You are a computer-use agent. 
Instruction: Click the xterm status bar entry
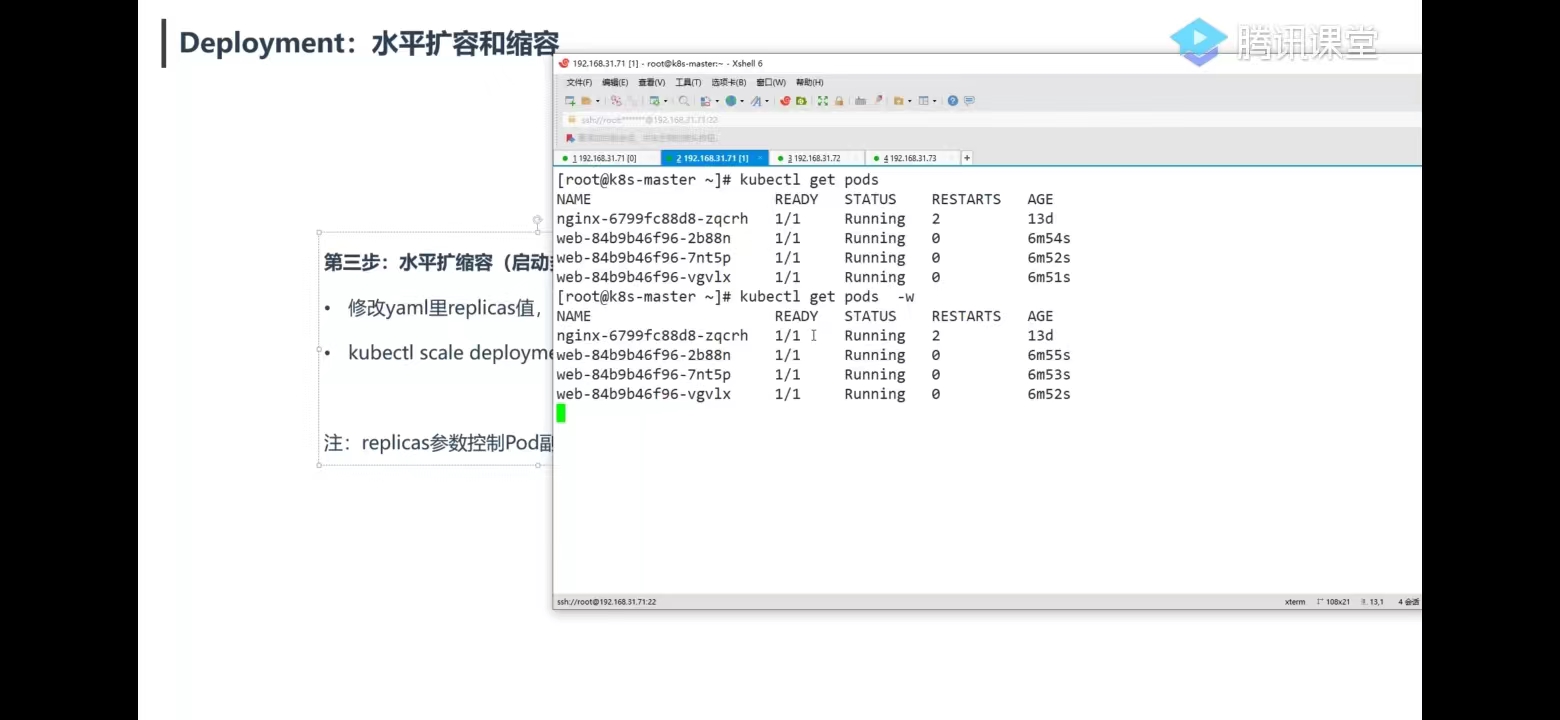click(1295, 602)
